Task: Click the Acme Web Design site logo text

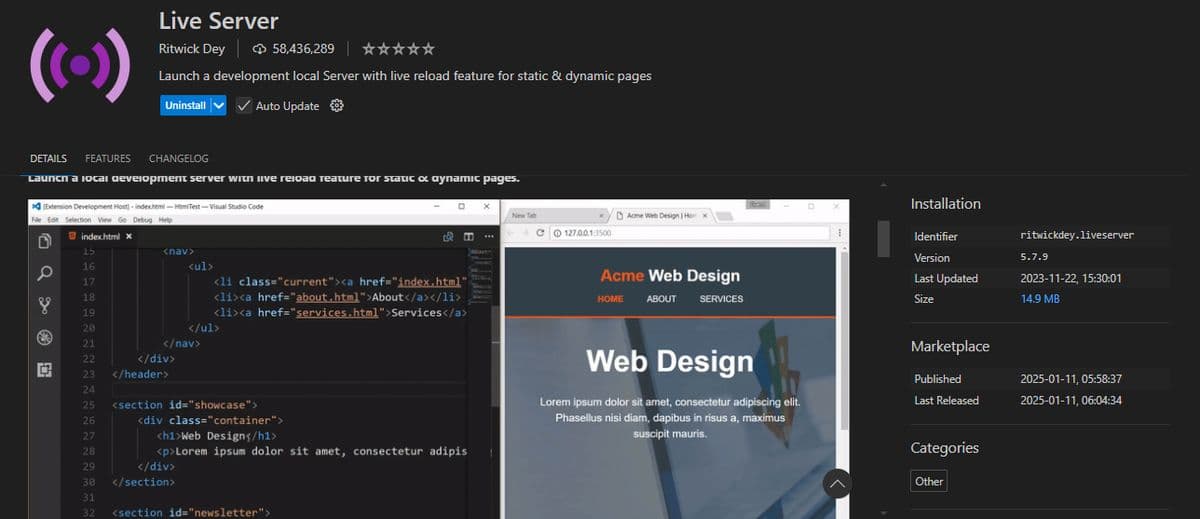Action: 670,275
